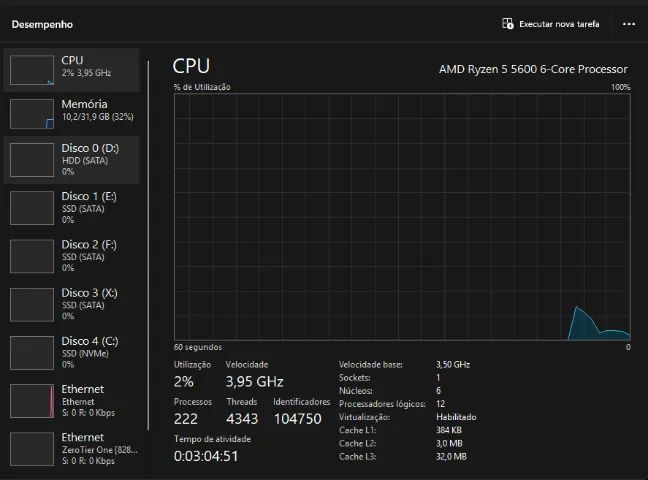Click the Executar nova tarefa icon
Screen dimensions: 648x480
[508, 24]
